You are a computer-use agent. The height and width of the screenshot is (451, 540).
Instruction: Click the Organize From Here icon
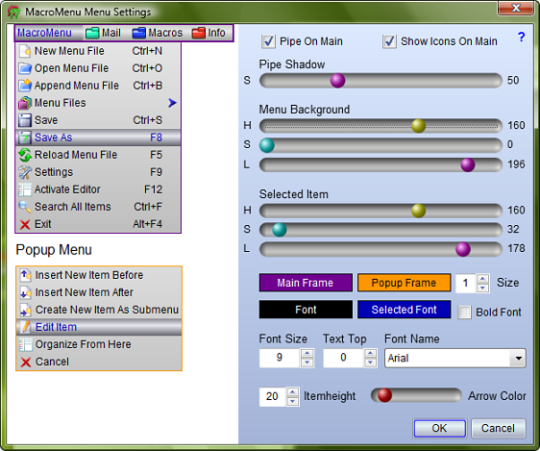pos(25,345)
